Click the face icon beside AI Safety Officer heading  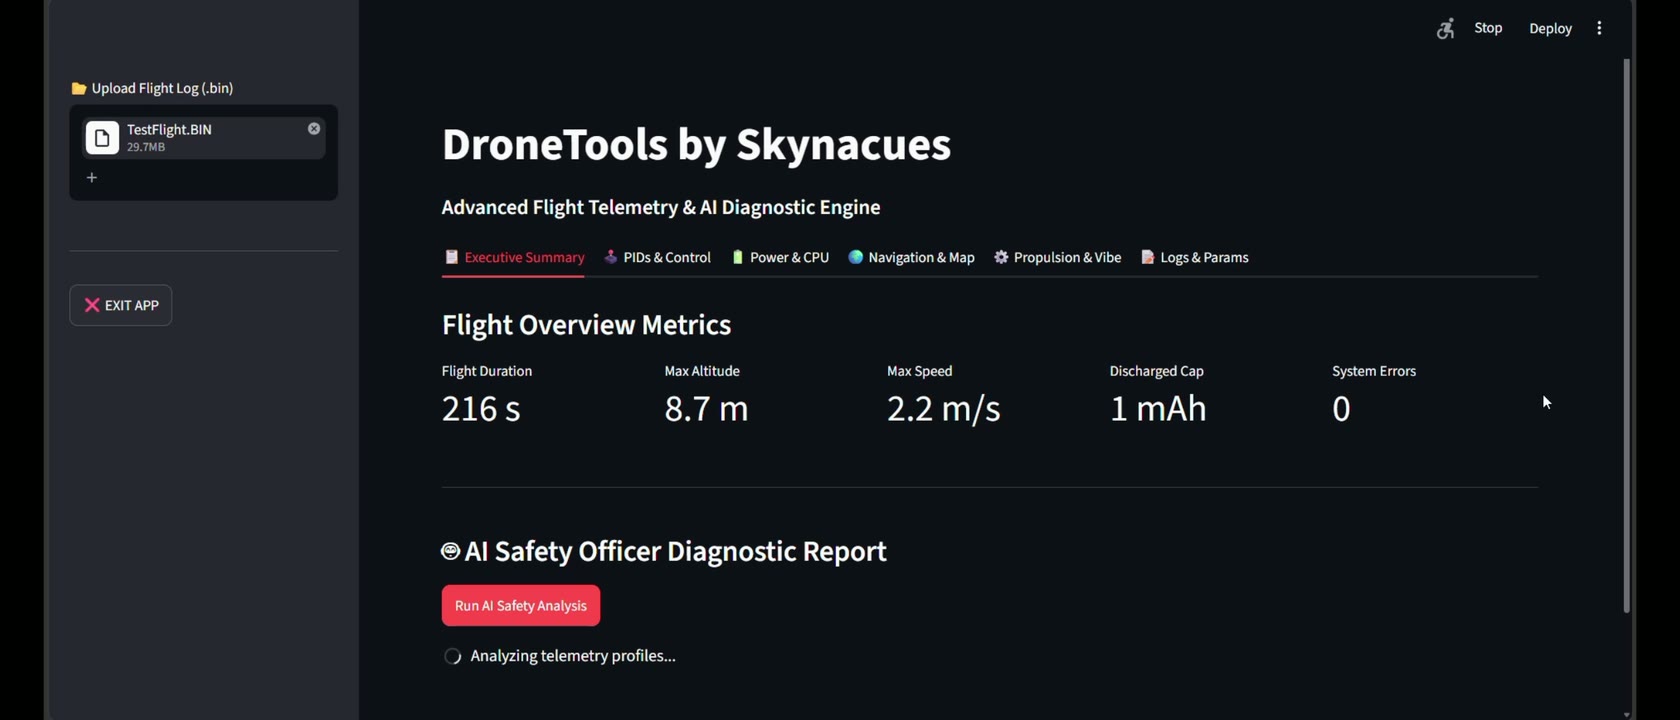(x=451, y=551)
